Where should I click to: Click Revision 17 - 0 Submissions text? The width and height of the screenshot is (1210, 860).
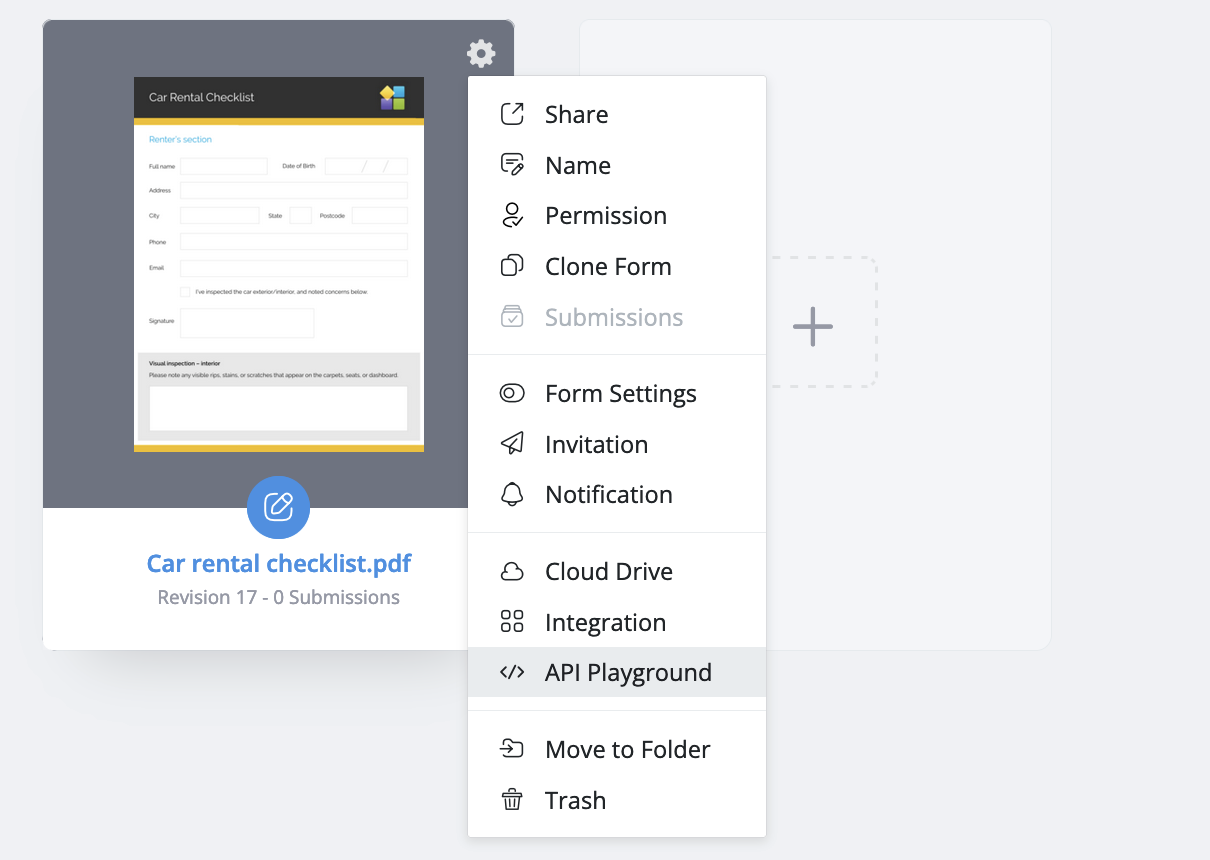pos(279,597)
